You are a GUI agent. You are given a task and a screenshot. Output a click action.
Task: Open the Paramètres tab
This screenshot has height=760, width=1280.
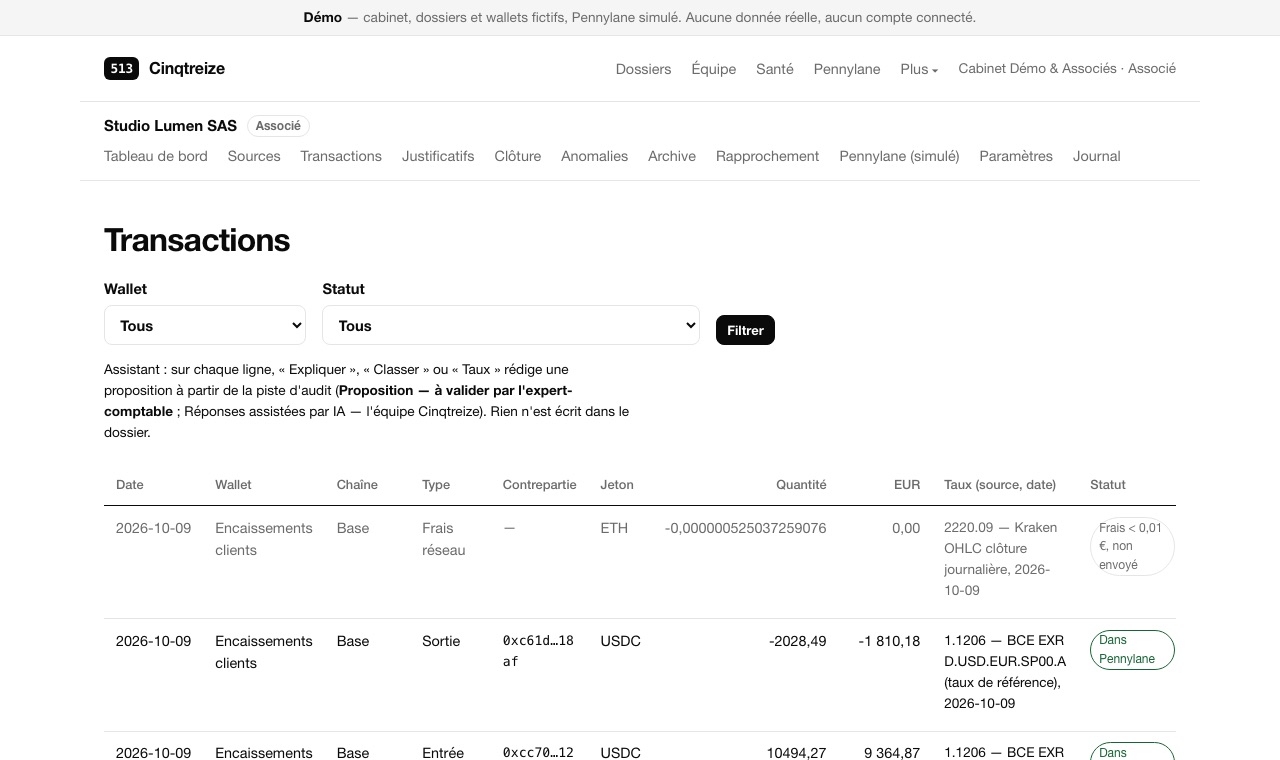[x=1016, y=156]
